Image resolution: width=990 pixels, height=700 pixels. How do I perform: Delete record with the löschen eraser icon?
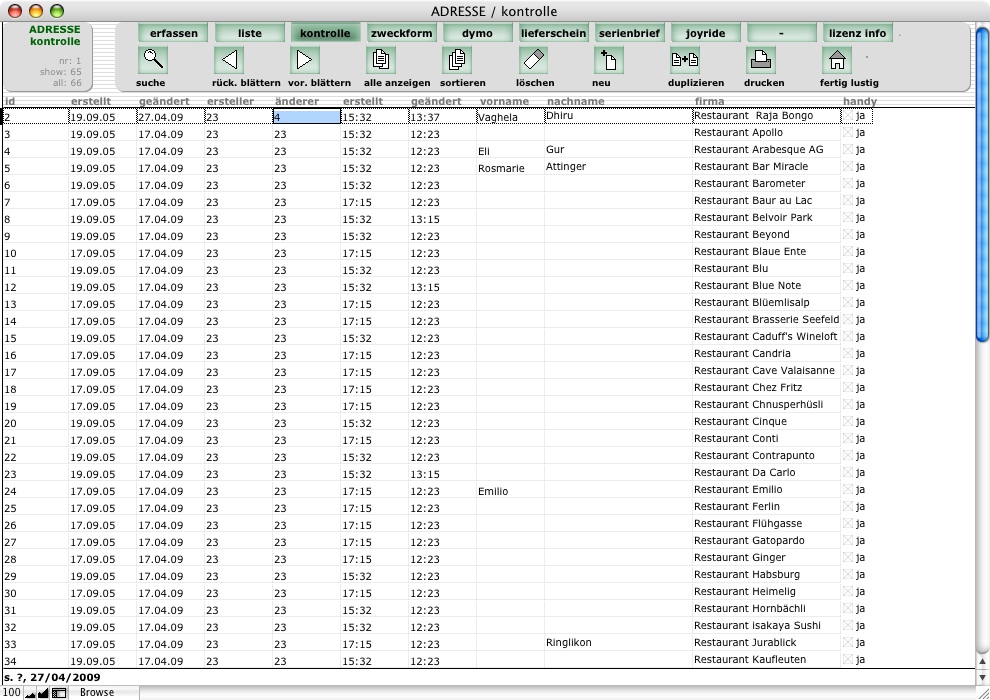pos(534,61)
